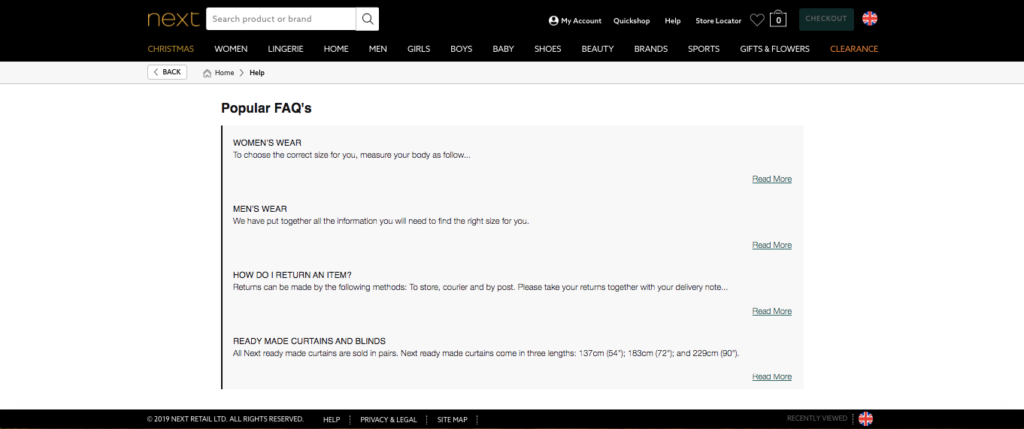The width and height of the screenshot is (1024, 429).
Task: Click the UK flag in header
Action: [x=870, y=19]
